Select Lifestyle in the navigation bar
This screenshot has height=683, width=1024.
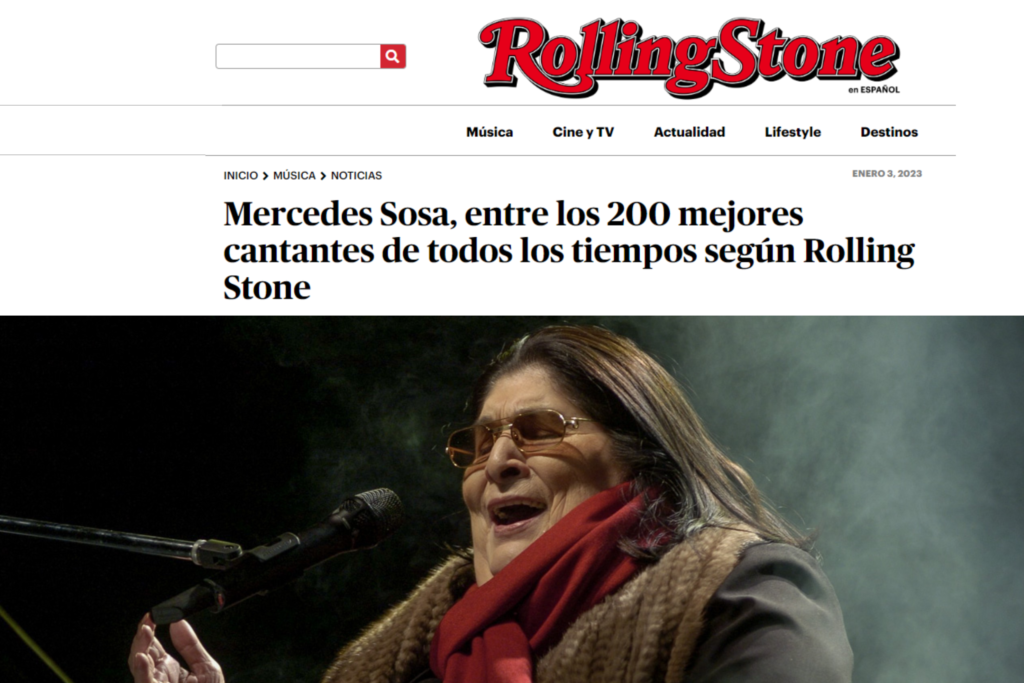pos(793,132)
